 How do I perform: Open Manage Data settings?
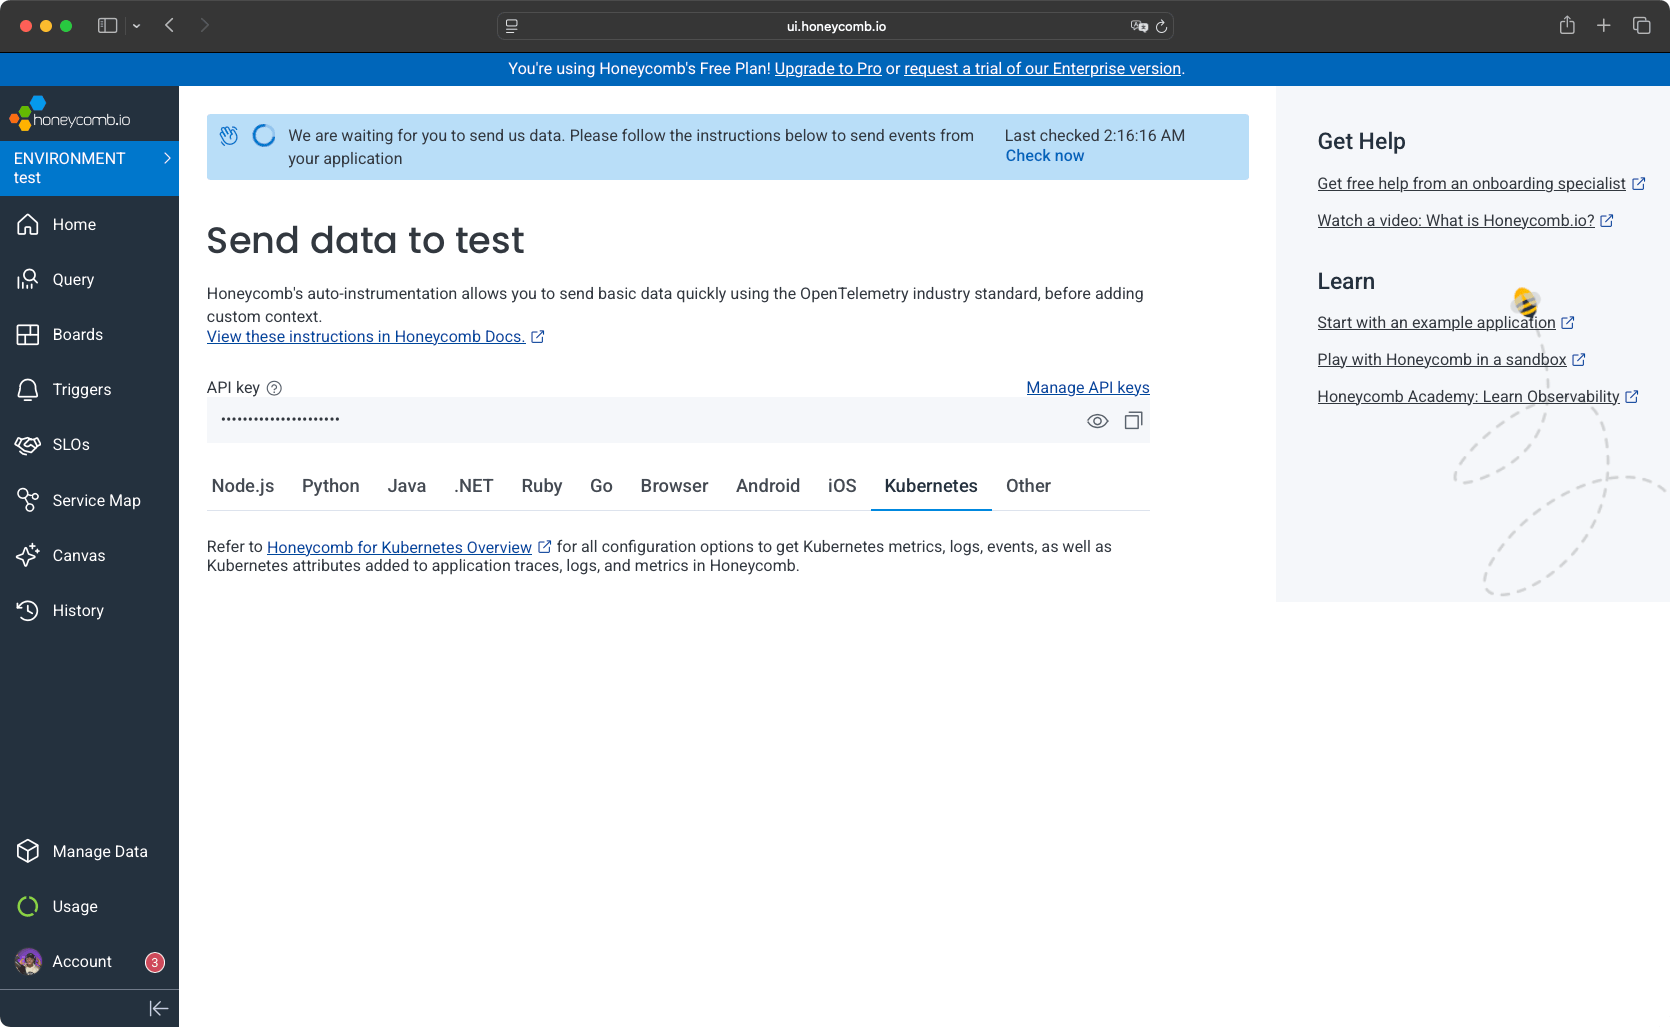click(x=100, y=851)
